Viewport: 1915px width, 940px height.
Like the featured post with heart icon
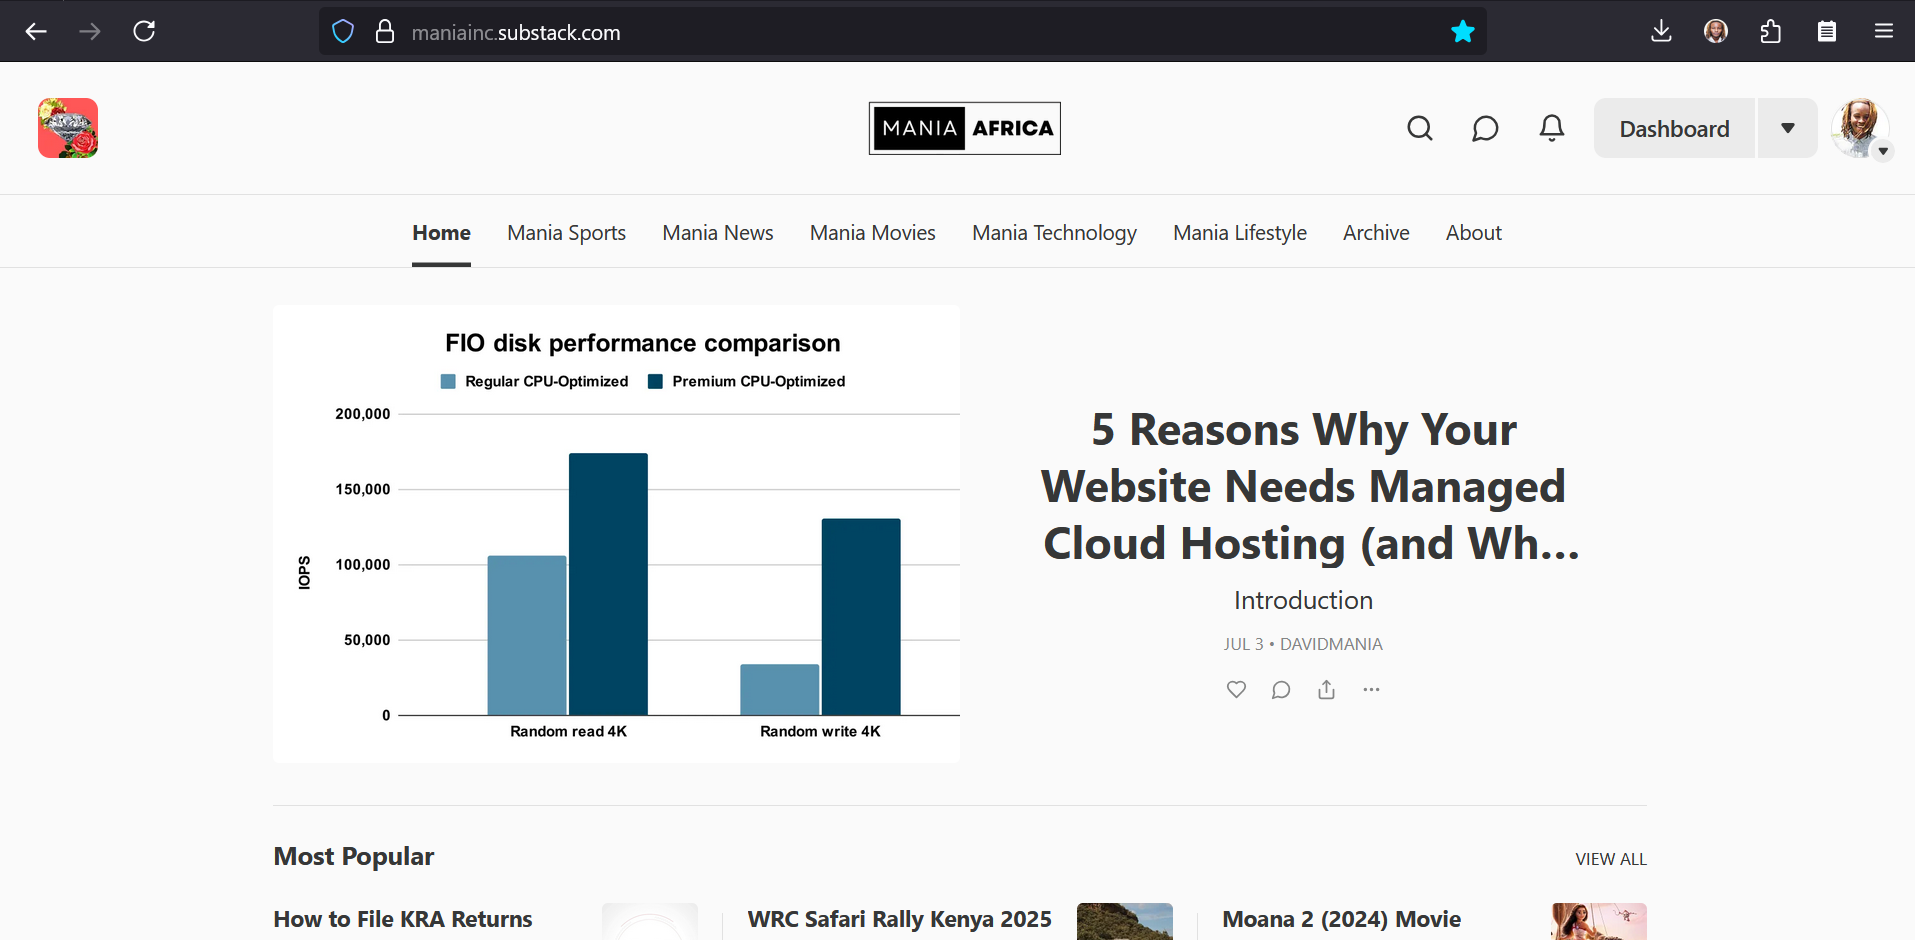[1236, 689]
